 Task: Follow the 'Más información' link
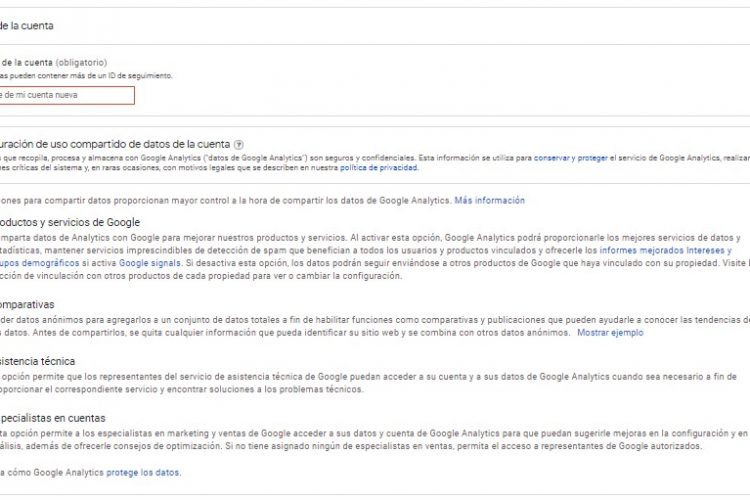coord(489,200)
